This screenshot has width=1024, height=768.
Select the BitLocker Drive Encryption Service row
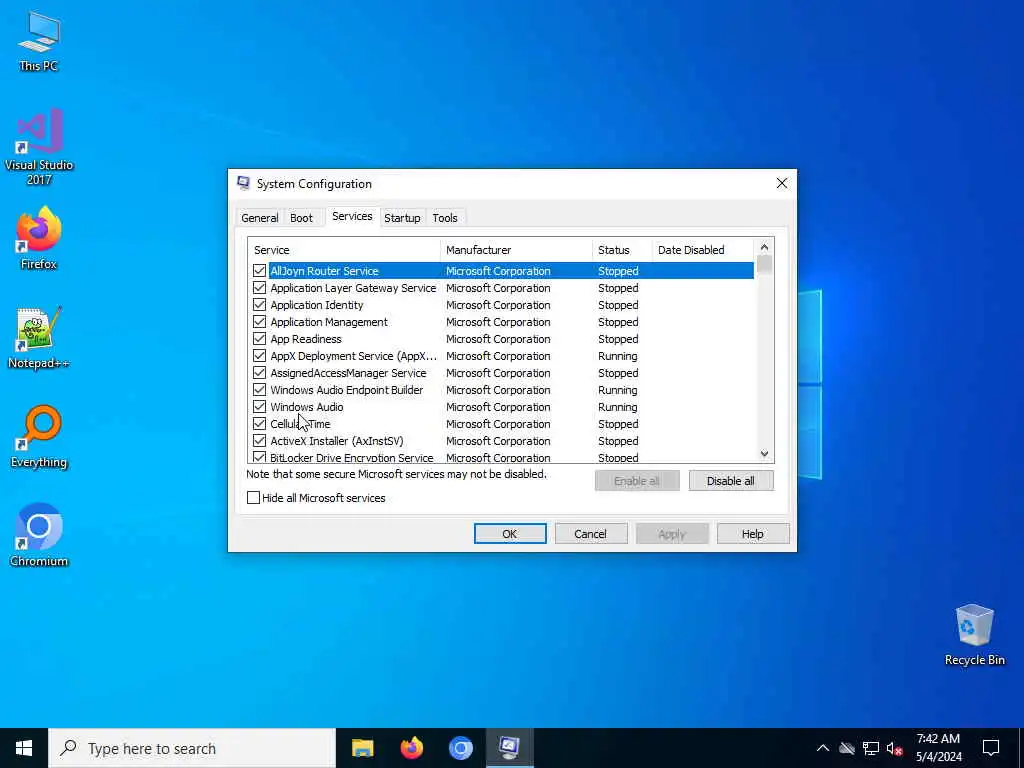[x=503, y=457]
